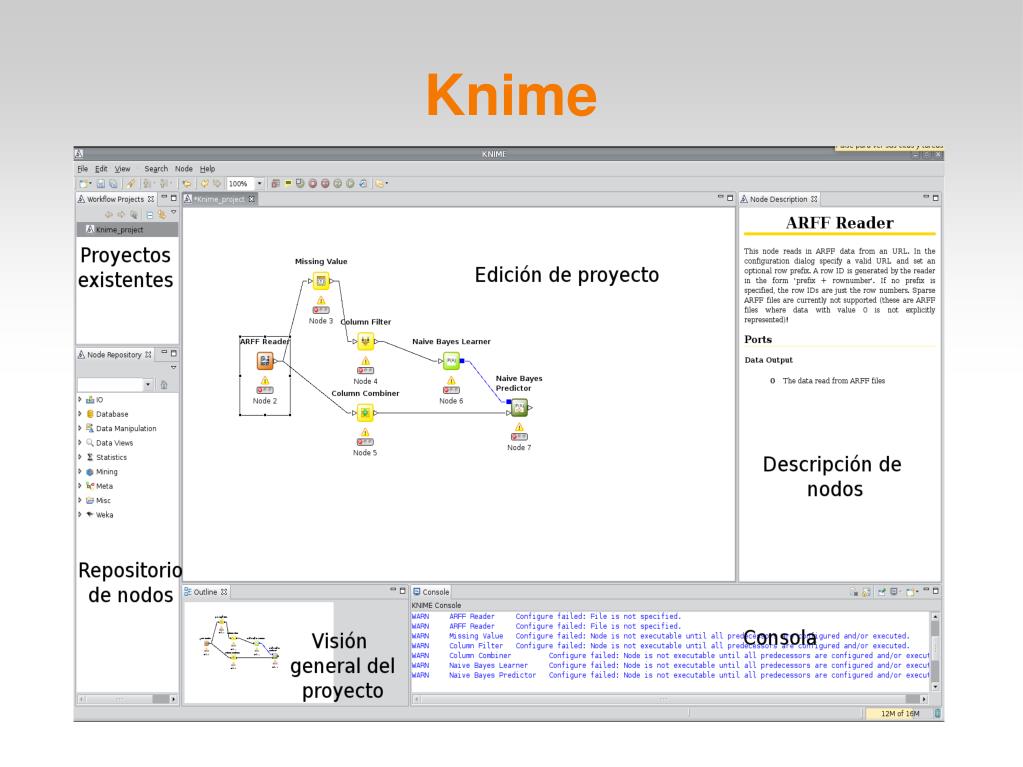Click the Scroll Lock icon in Console toolbar
The image size is (1023, 767).
(866, 592)
